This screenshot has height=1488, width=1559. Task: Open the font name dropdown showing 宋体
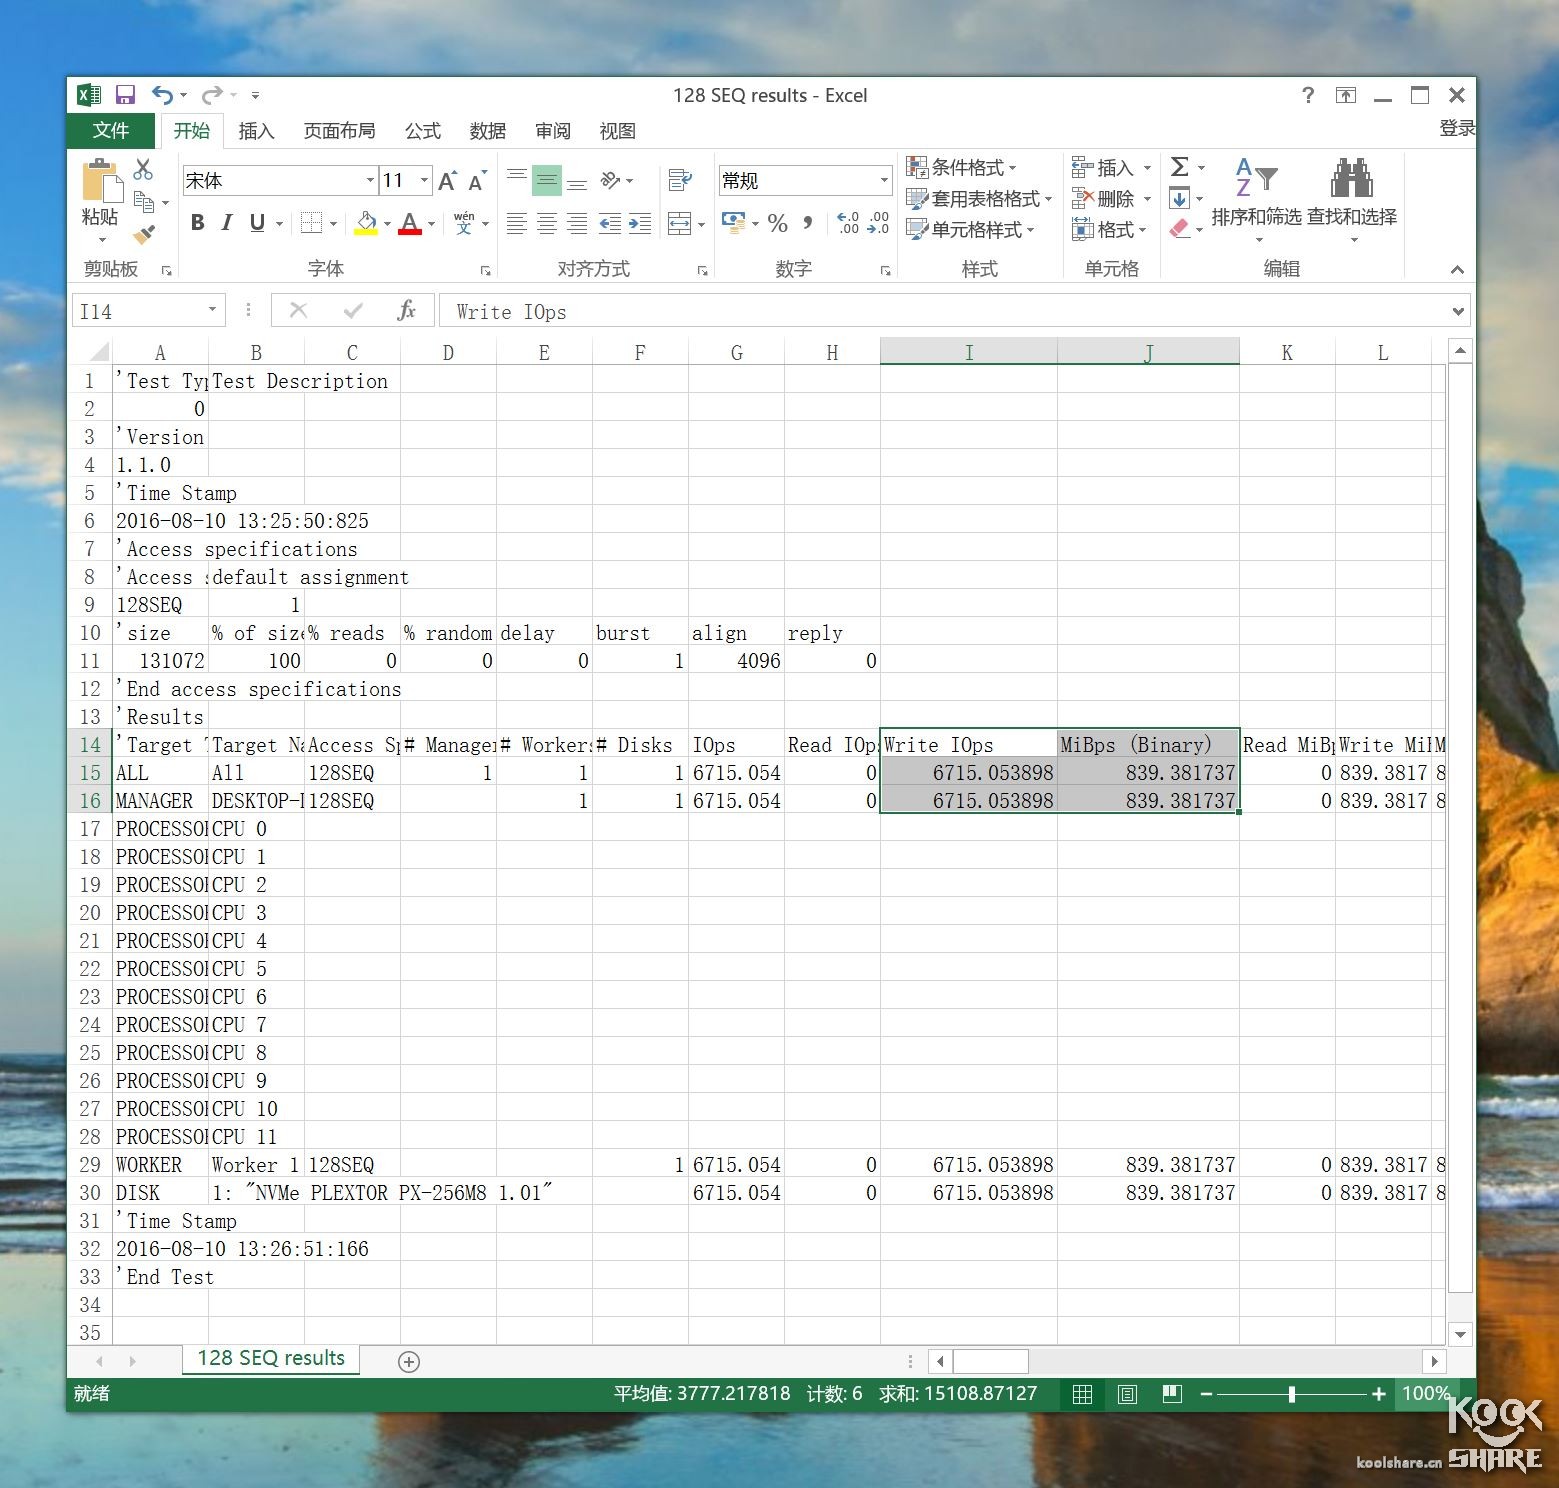point(370,181)
